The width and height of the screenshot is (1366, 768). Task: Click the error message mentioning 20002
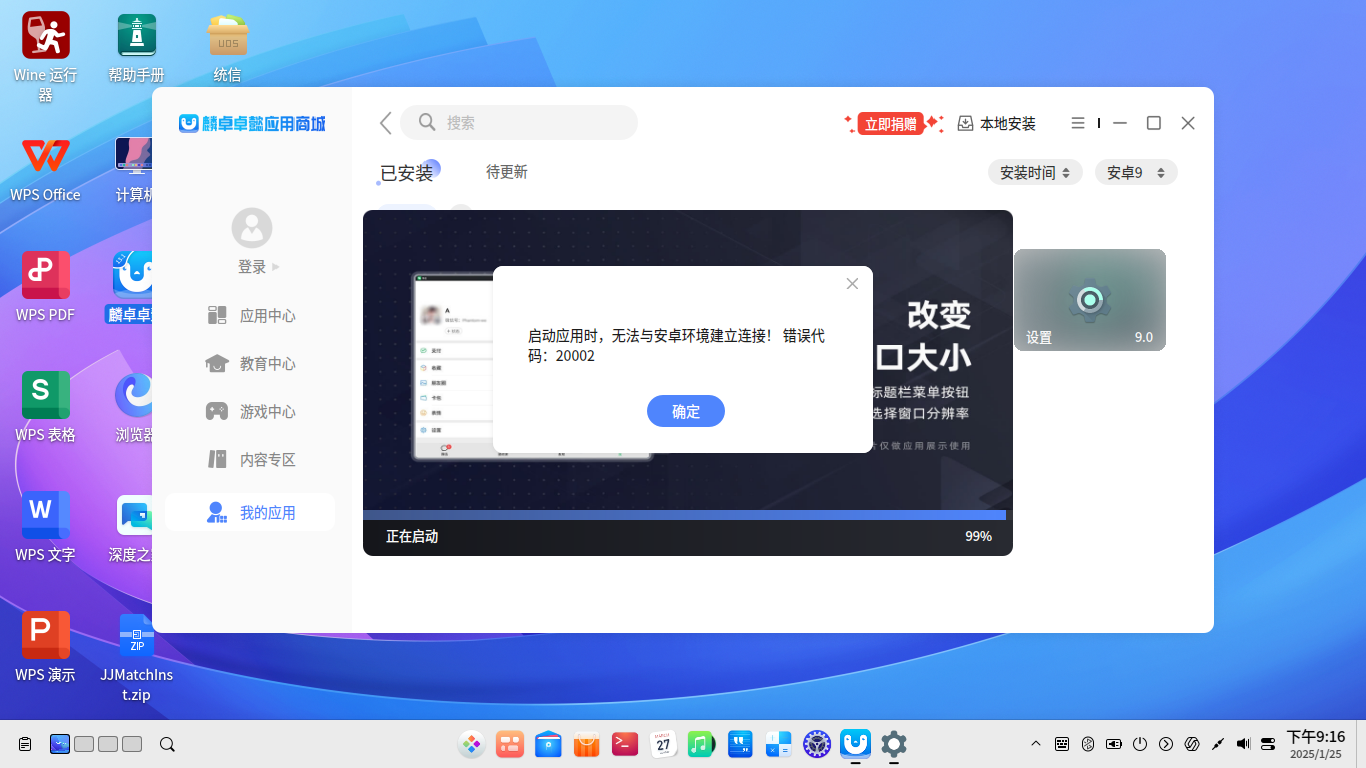tap(677, 346)
